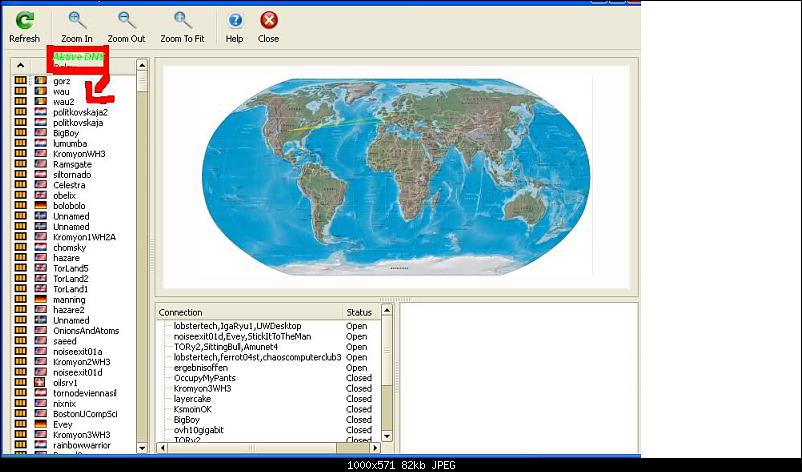
Task: Click the flag icon beside Celestra
Action: 40,185
